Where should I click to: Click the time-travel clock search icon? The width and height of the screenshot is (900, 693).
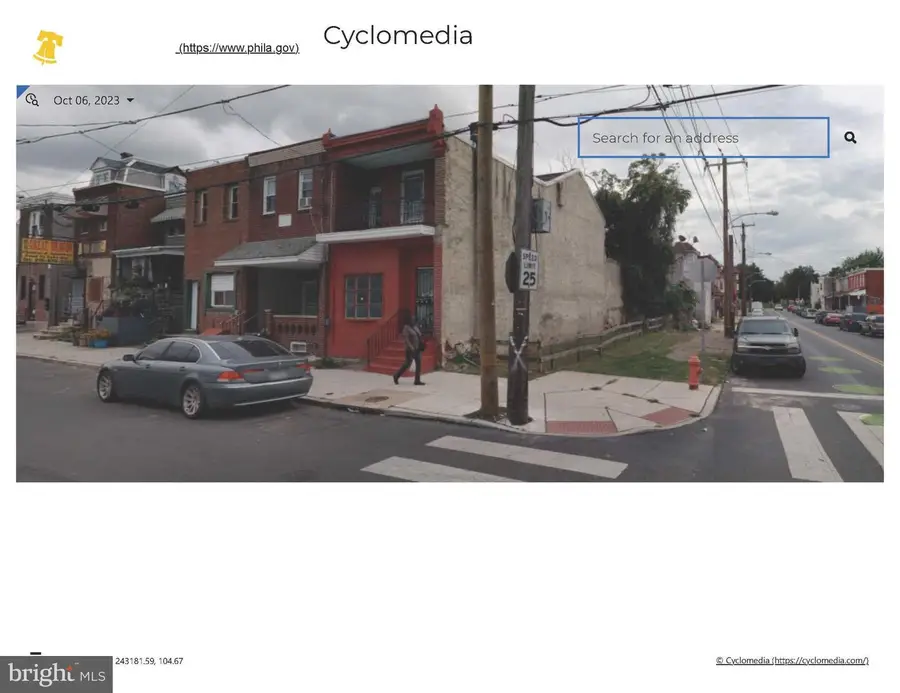point(32,99)
